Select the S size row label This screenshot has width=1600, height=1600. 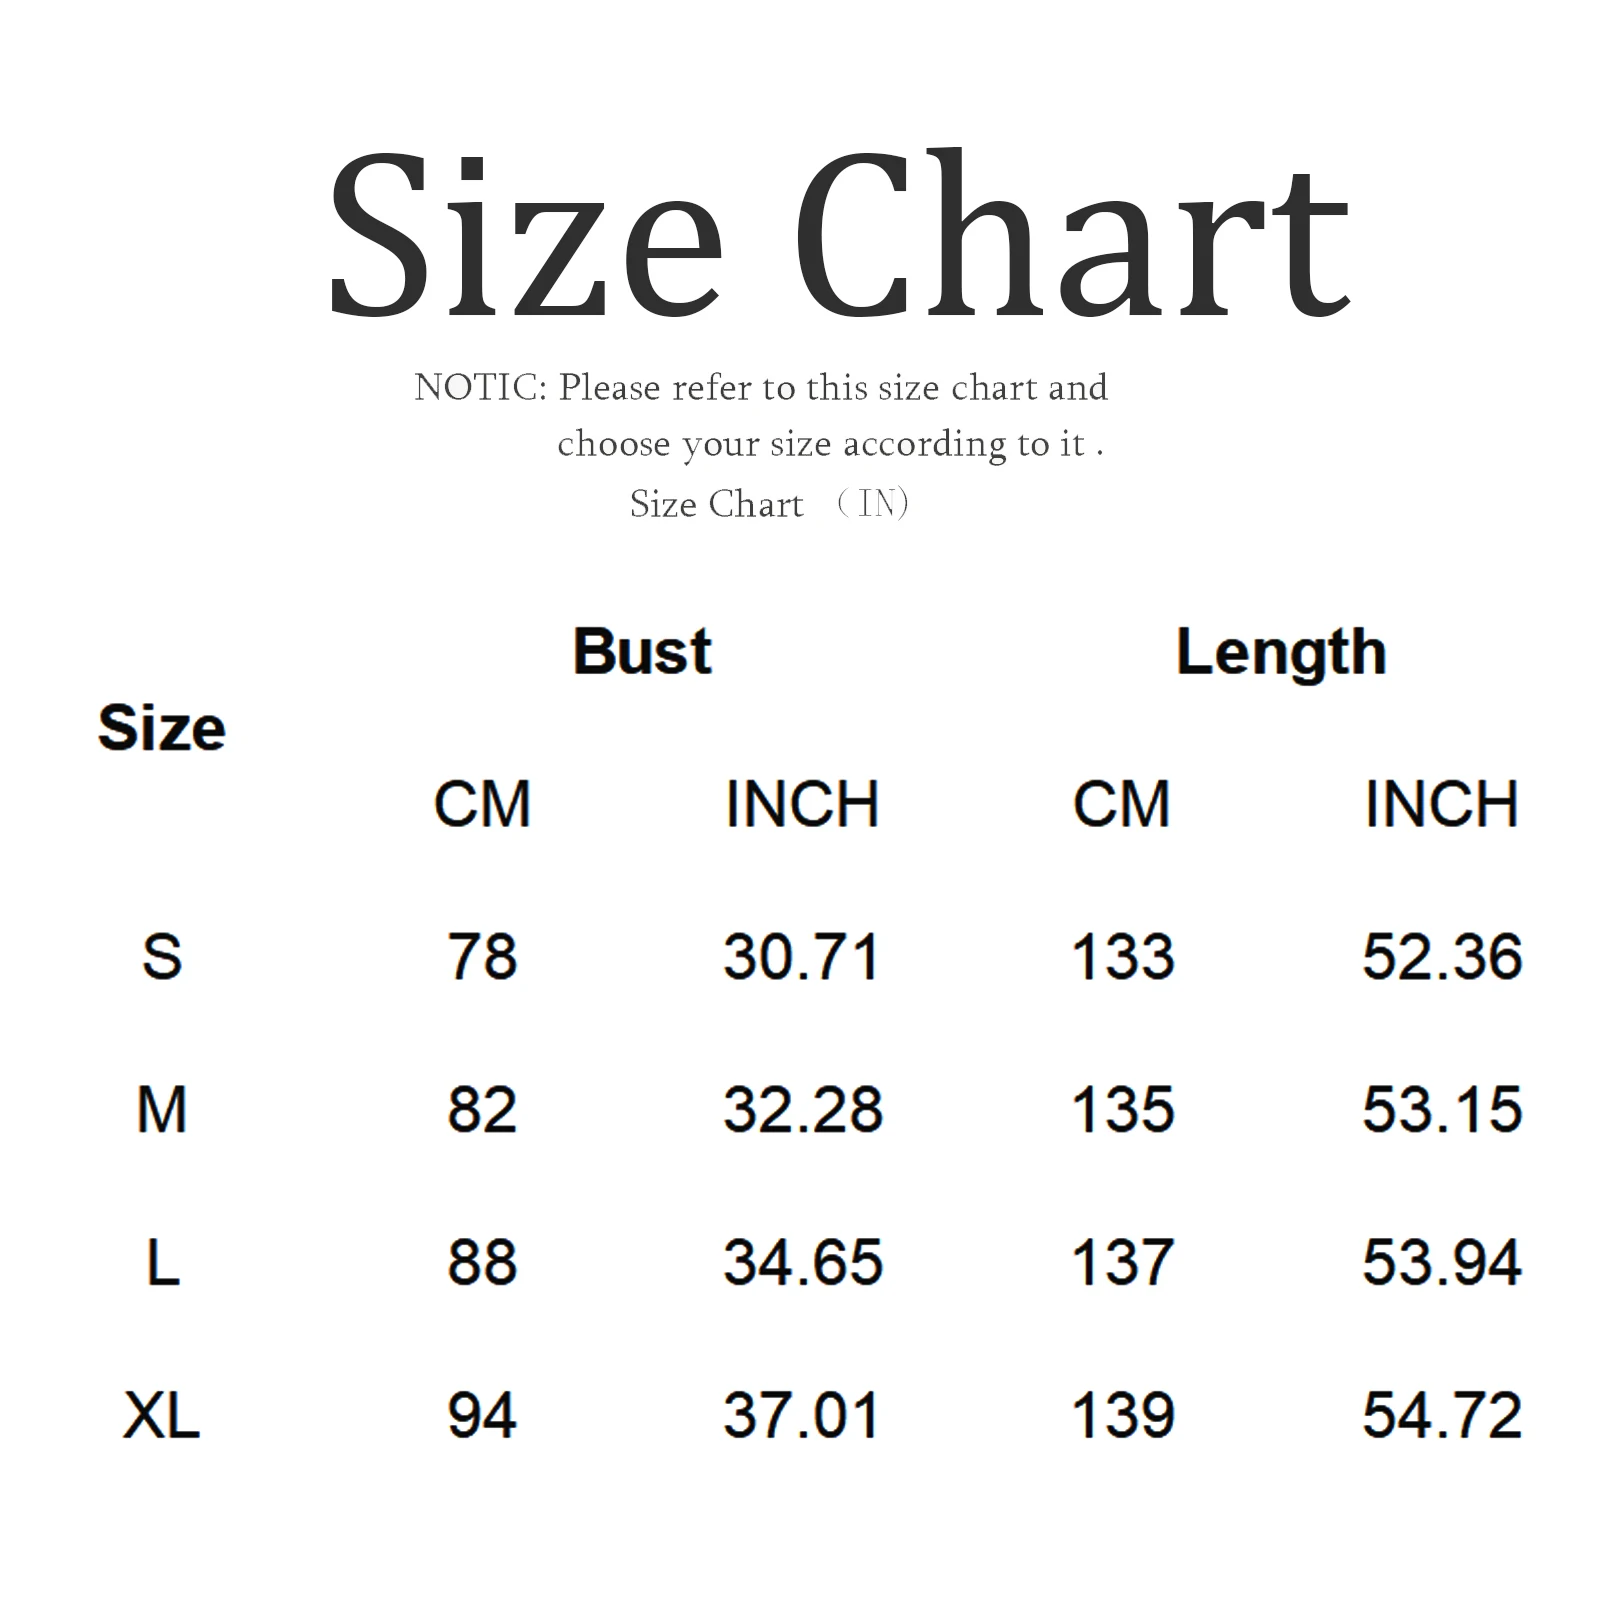tap(162, 957)
